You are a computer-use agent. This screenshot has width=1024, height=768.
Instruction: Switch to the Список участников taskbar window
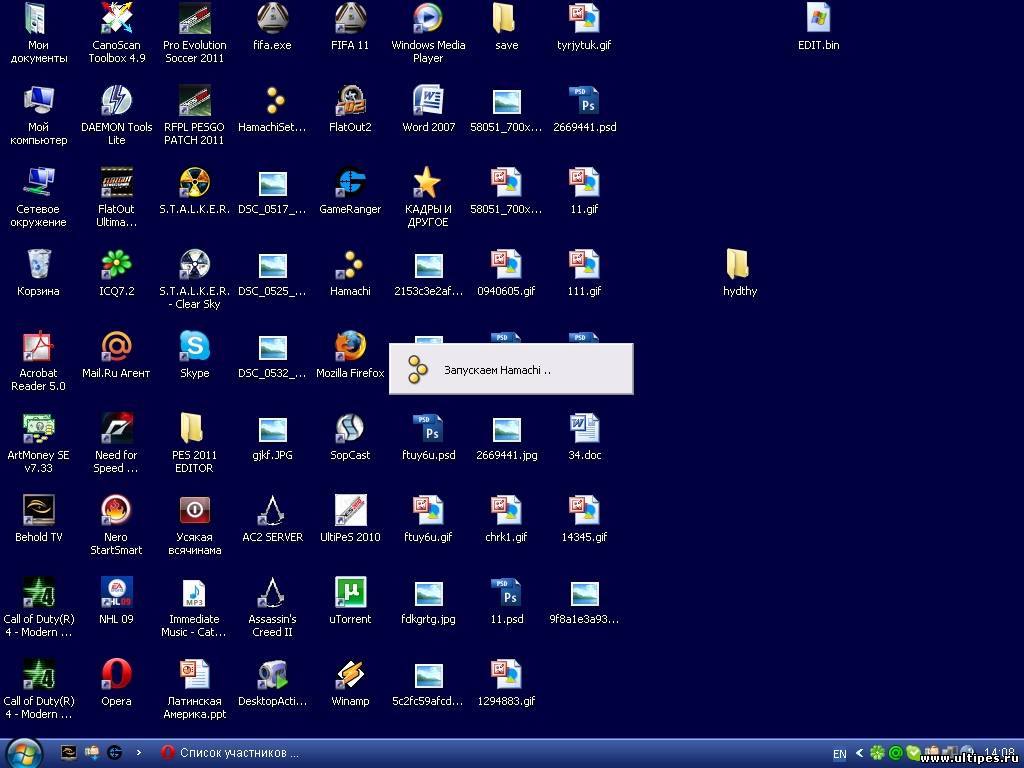coord(230,753)
